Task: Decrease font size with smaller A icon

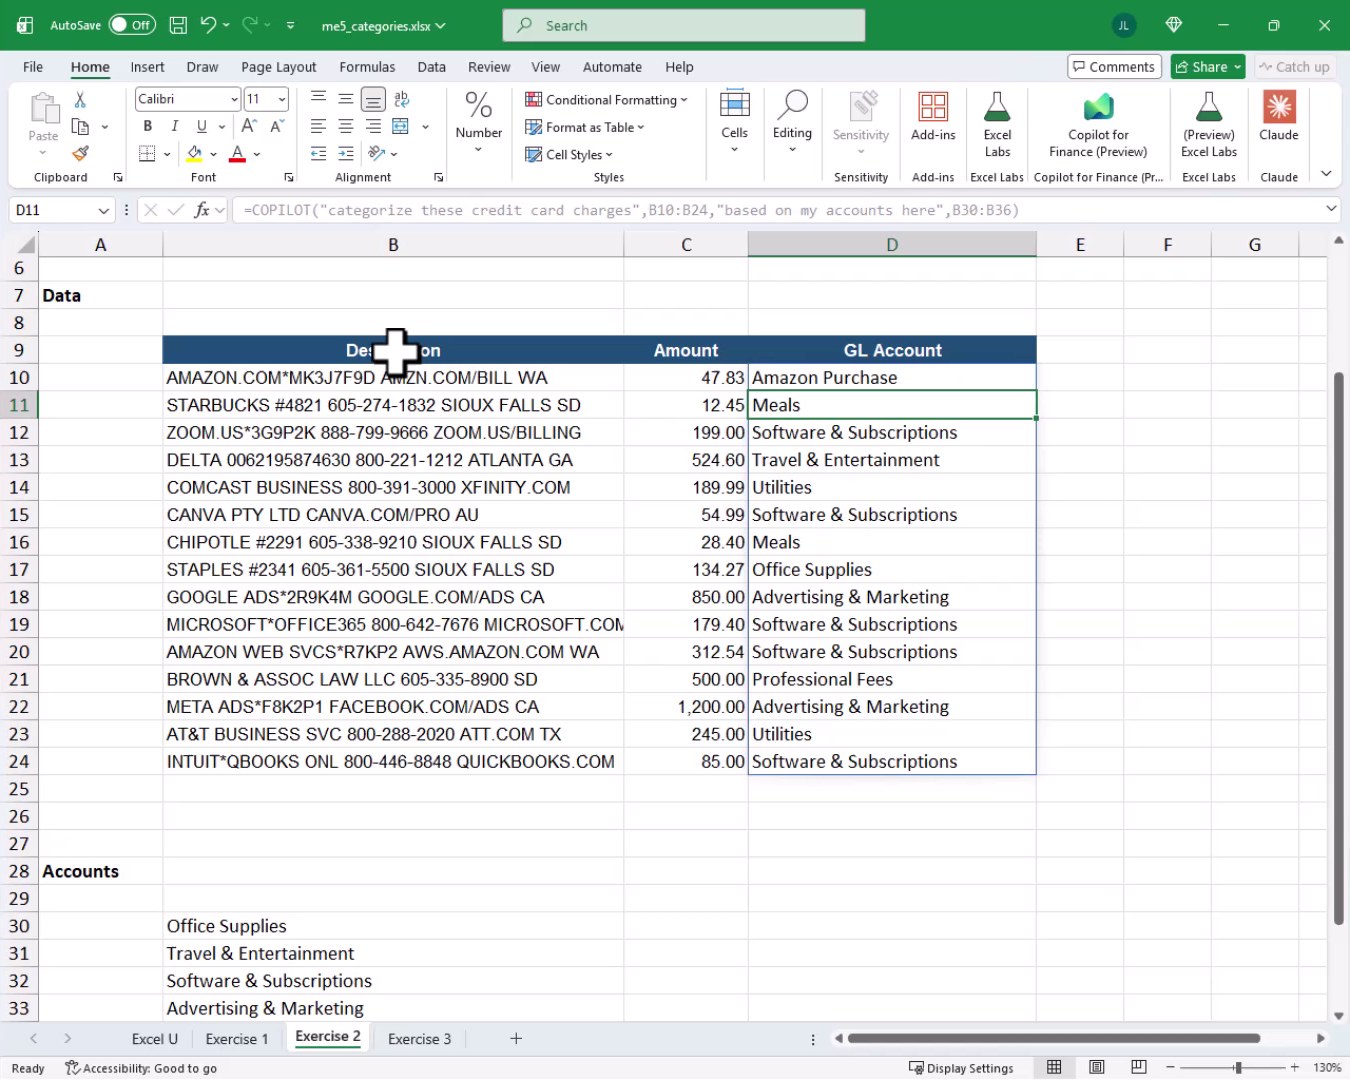Action: pyautogui.click(x=277, y=126)
